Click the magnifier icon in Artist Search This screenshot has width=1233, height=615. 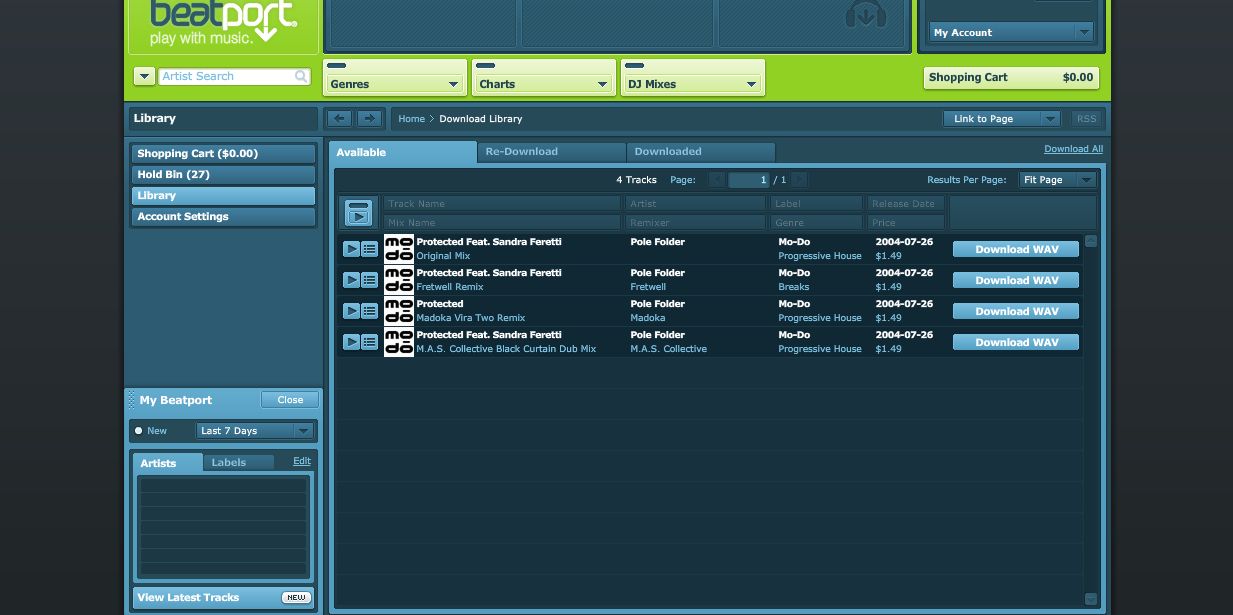pos(301,76)
